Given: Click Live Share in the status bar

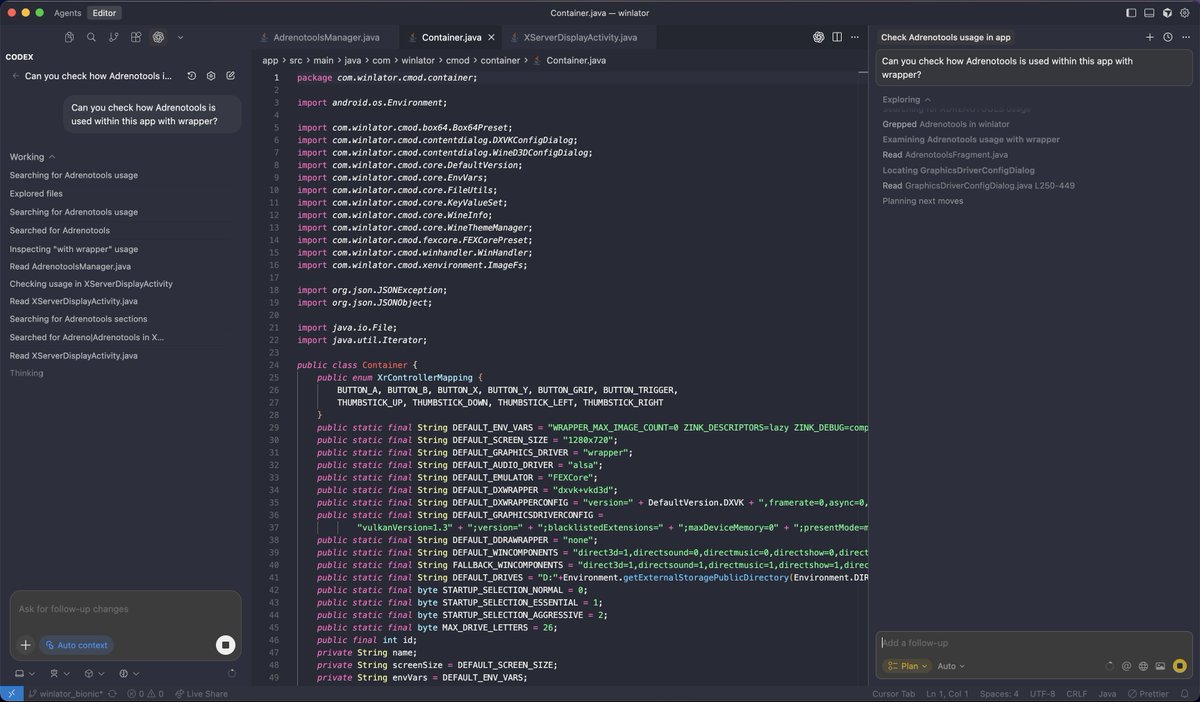Looking at the screenshot, I should [x=200, y=693].
